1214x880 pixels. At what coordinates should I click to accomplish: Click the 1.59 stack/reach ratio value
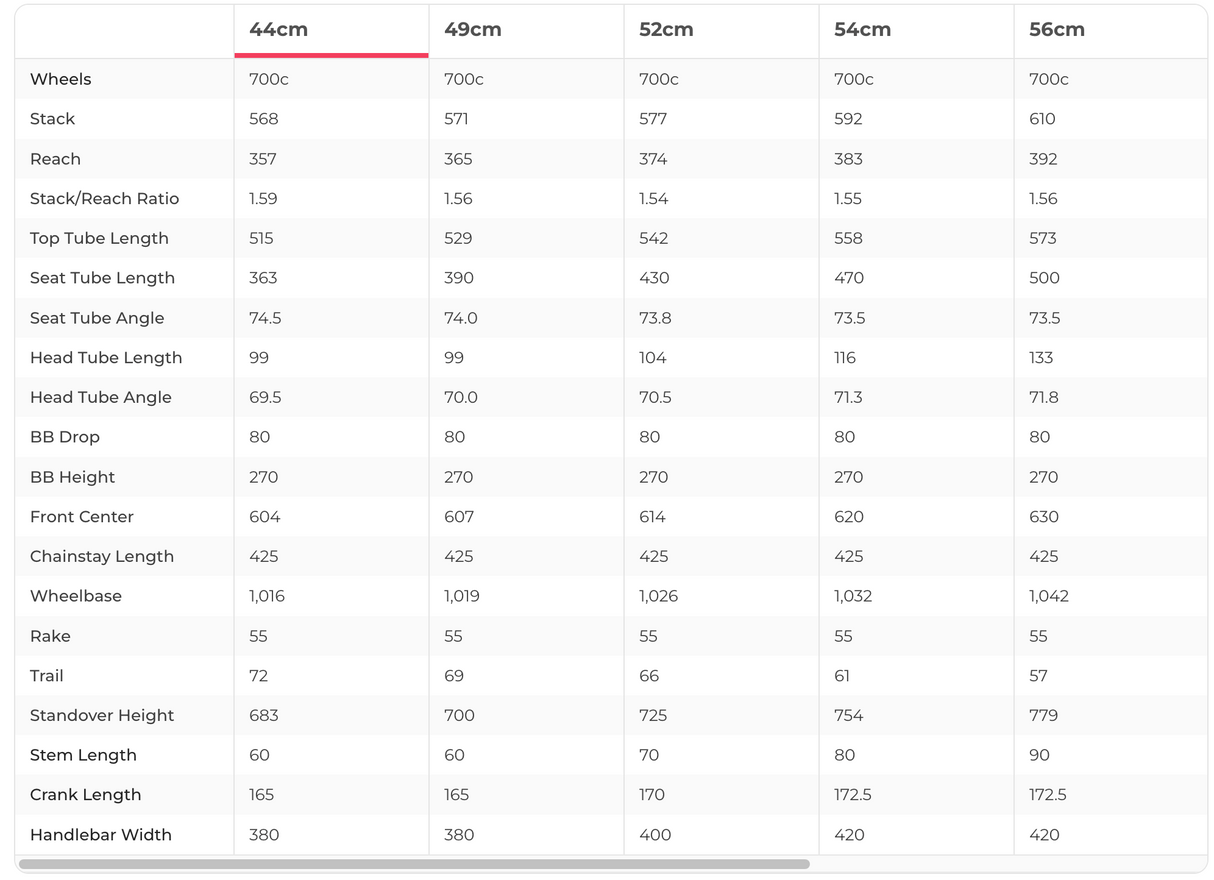point(263,198)
